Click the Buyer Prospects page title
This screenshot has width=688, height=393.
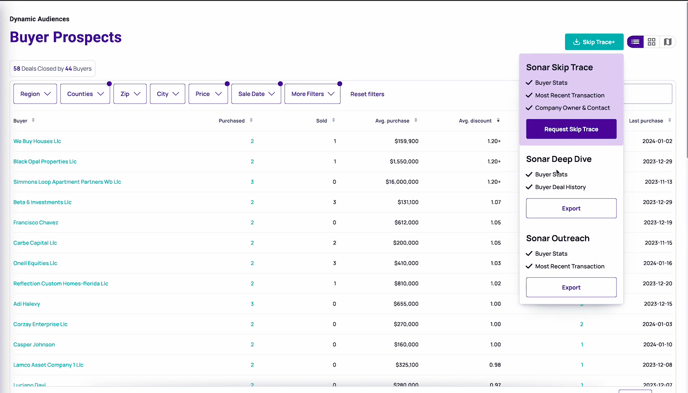tap(65, 37)
